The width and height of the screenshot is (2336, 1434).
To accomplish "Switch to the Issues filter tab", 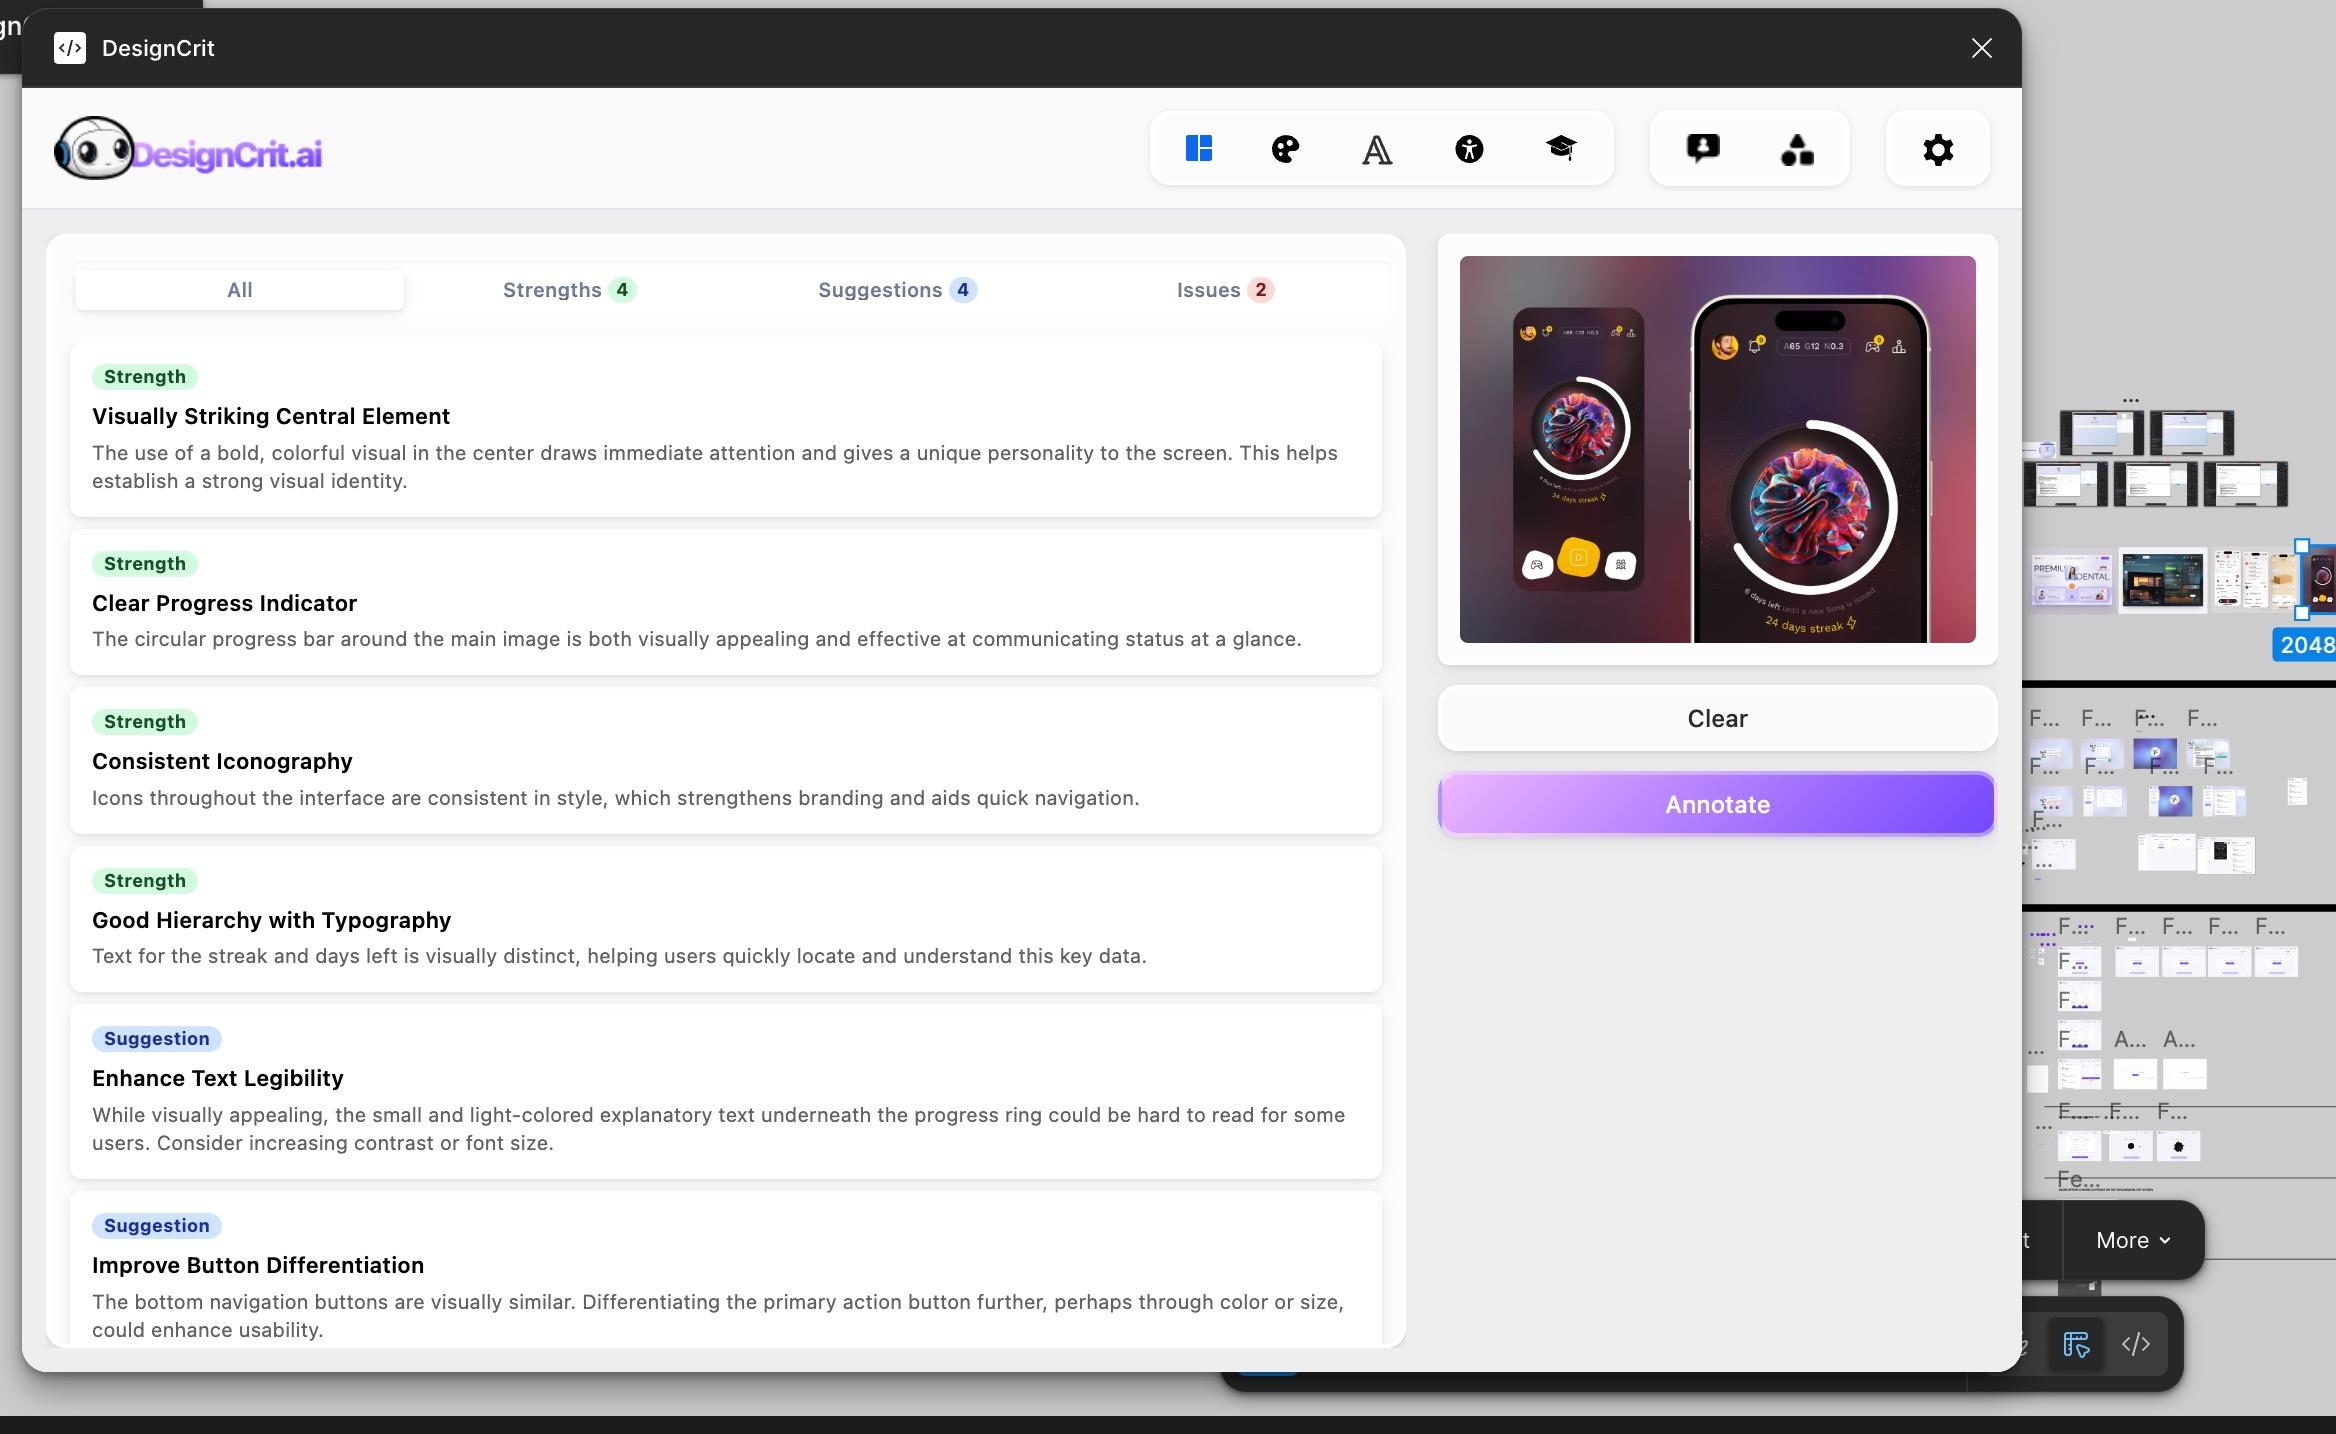I will tap(1222, 290).
